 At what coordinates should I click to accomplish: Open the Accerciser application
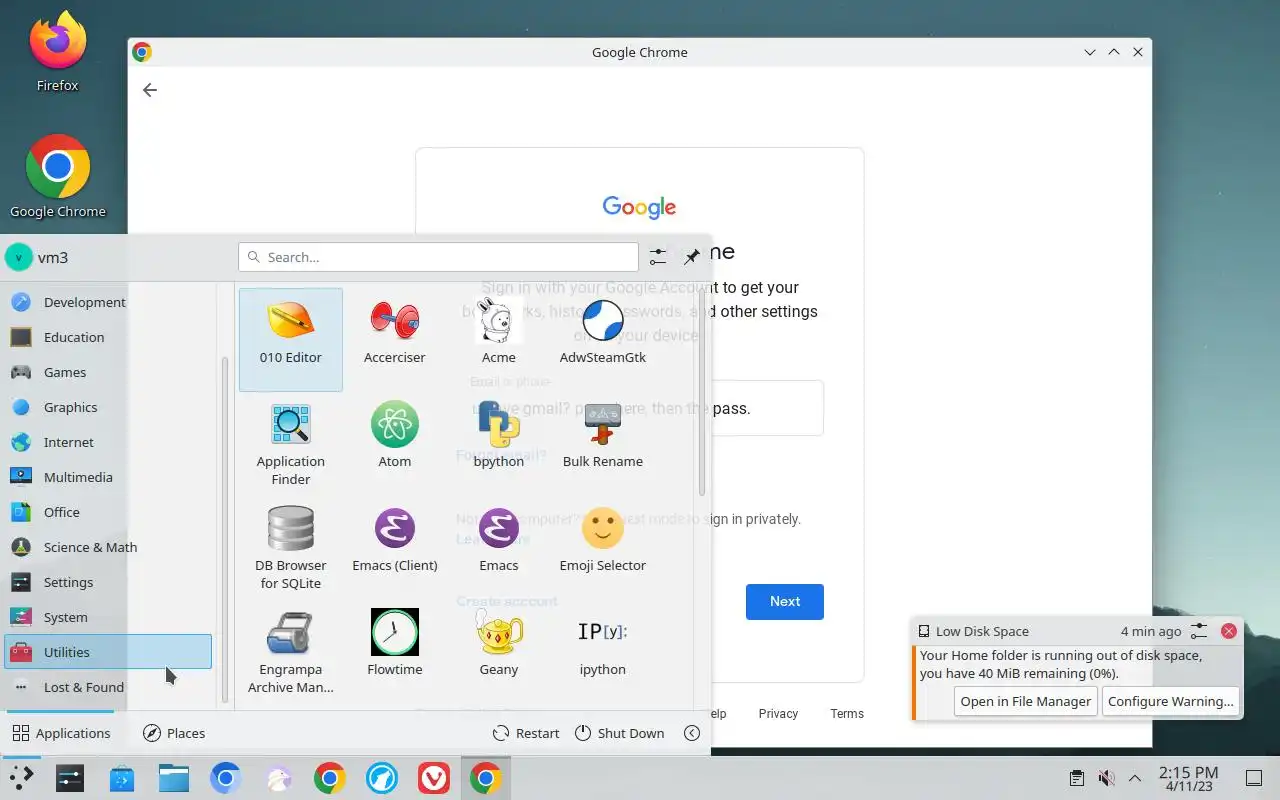click(395, 339)
